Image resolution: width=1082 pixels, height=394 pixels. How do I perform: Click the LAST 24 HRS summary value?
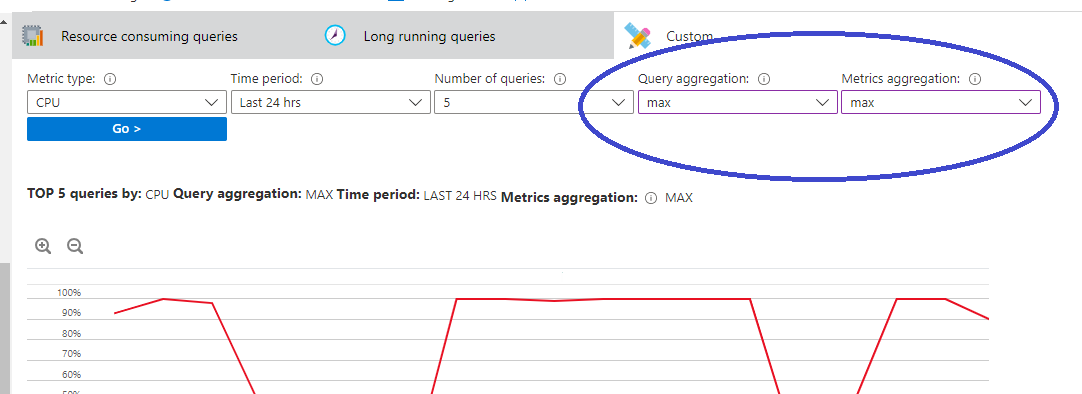pos(460,195)
